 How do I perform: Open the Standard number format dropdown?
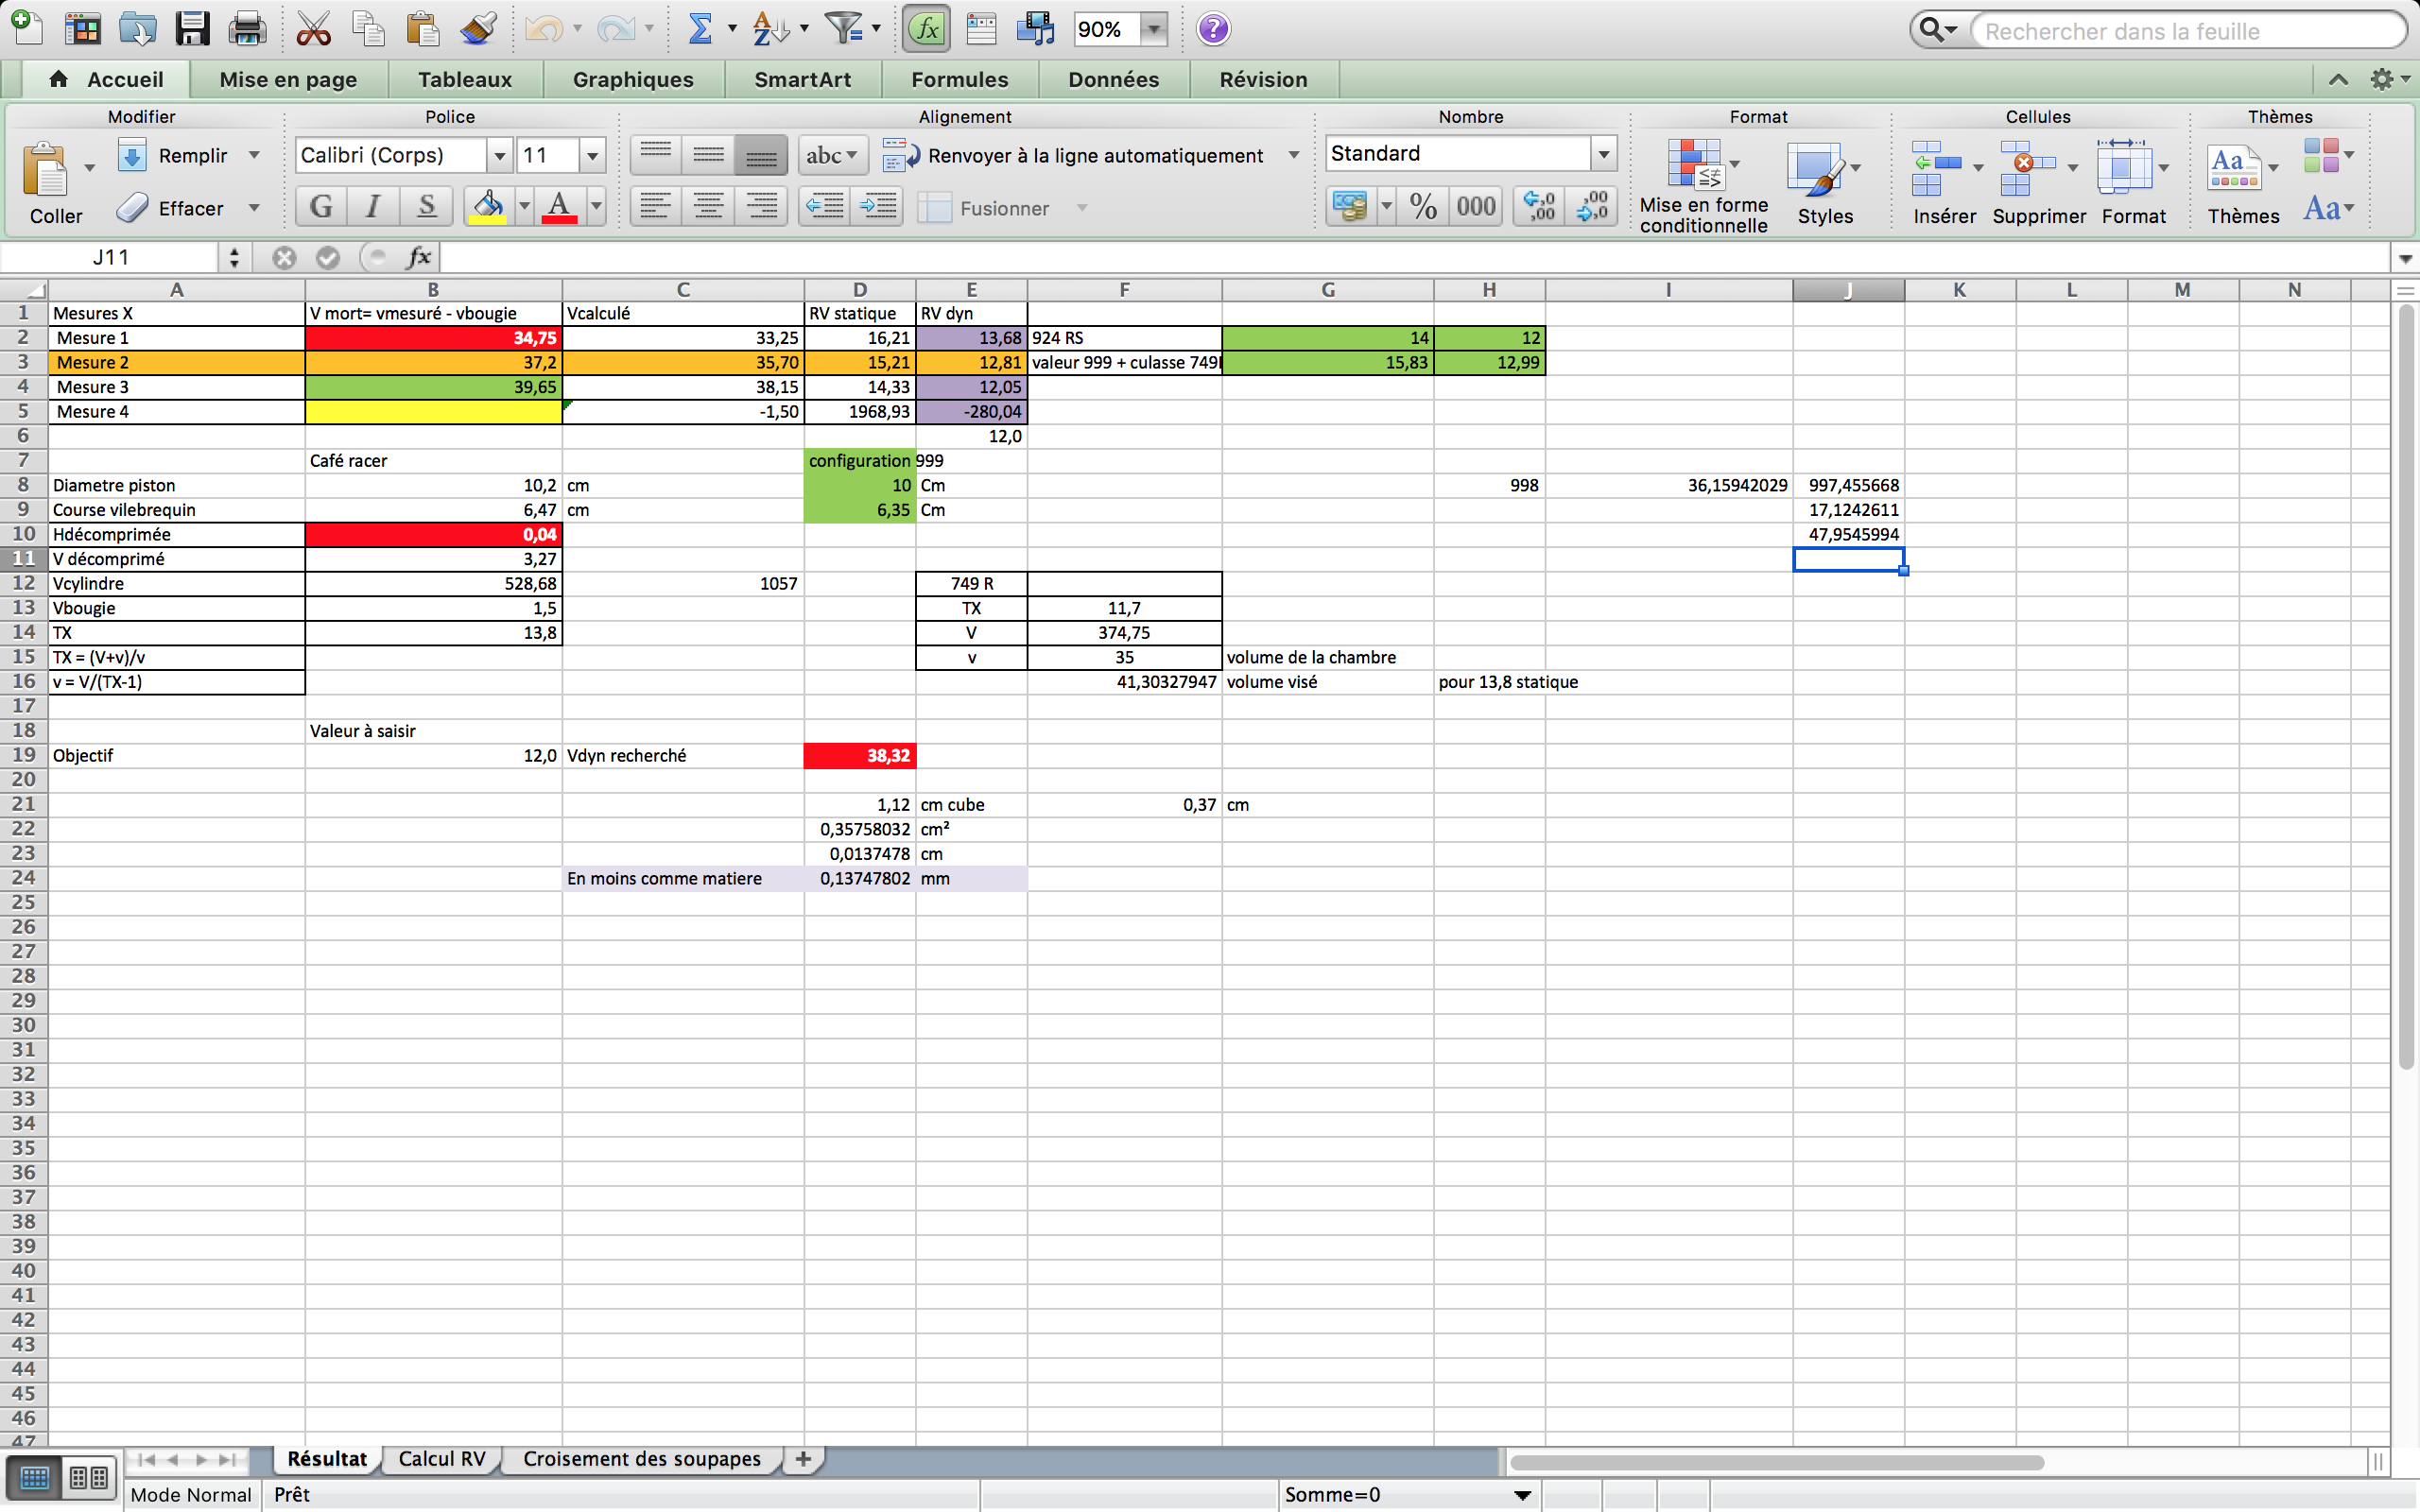pyautogui.click(x=1603, y=154)
